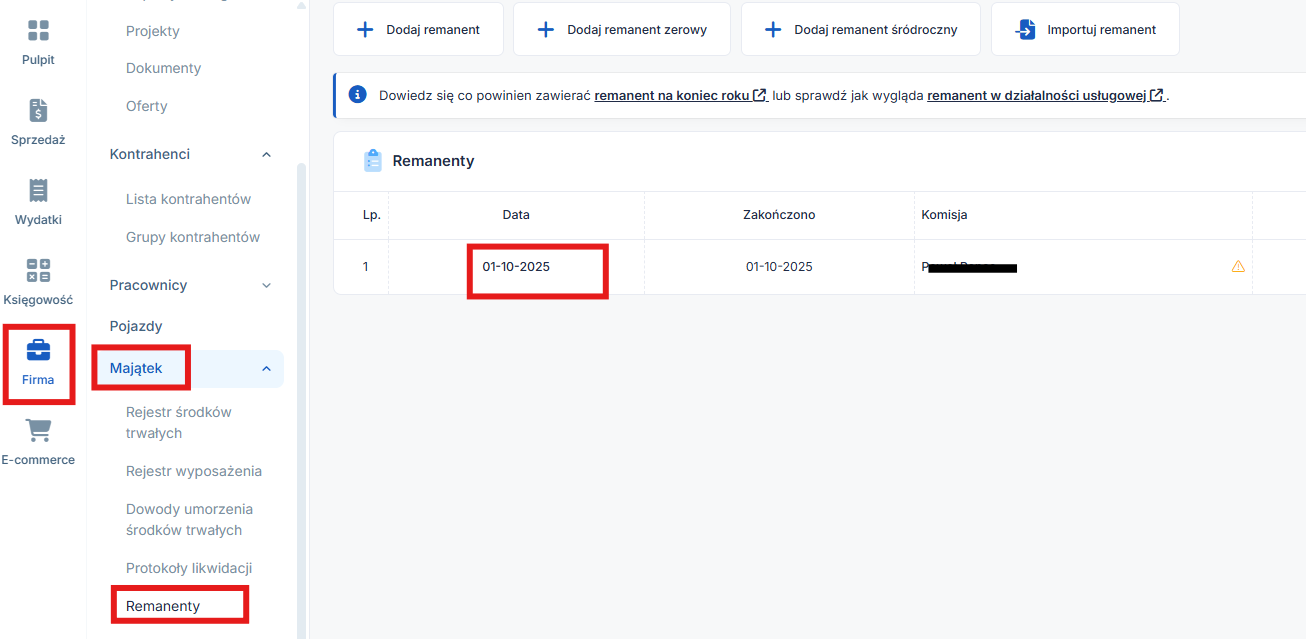Collapse the Majątek section chevron
This screenshot has width=1306, height=639.
pos(266,369)
